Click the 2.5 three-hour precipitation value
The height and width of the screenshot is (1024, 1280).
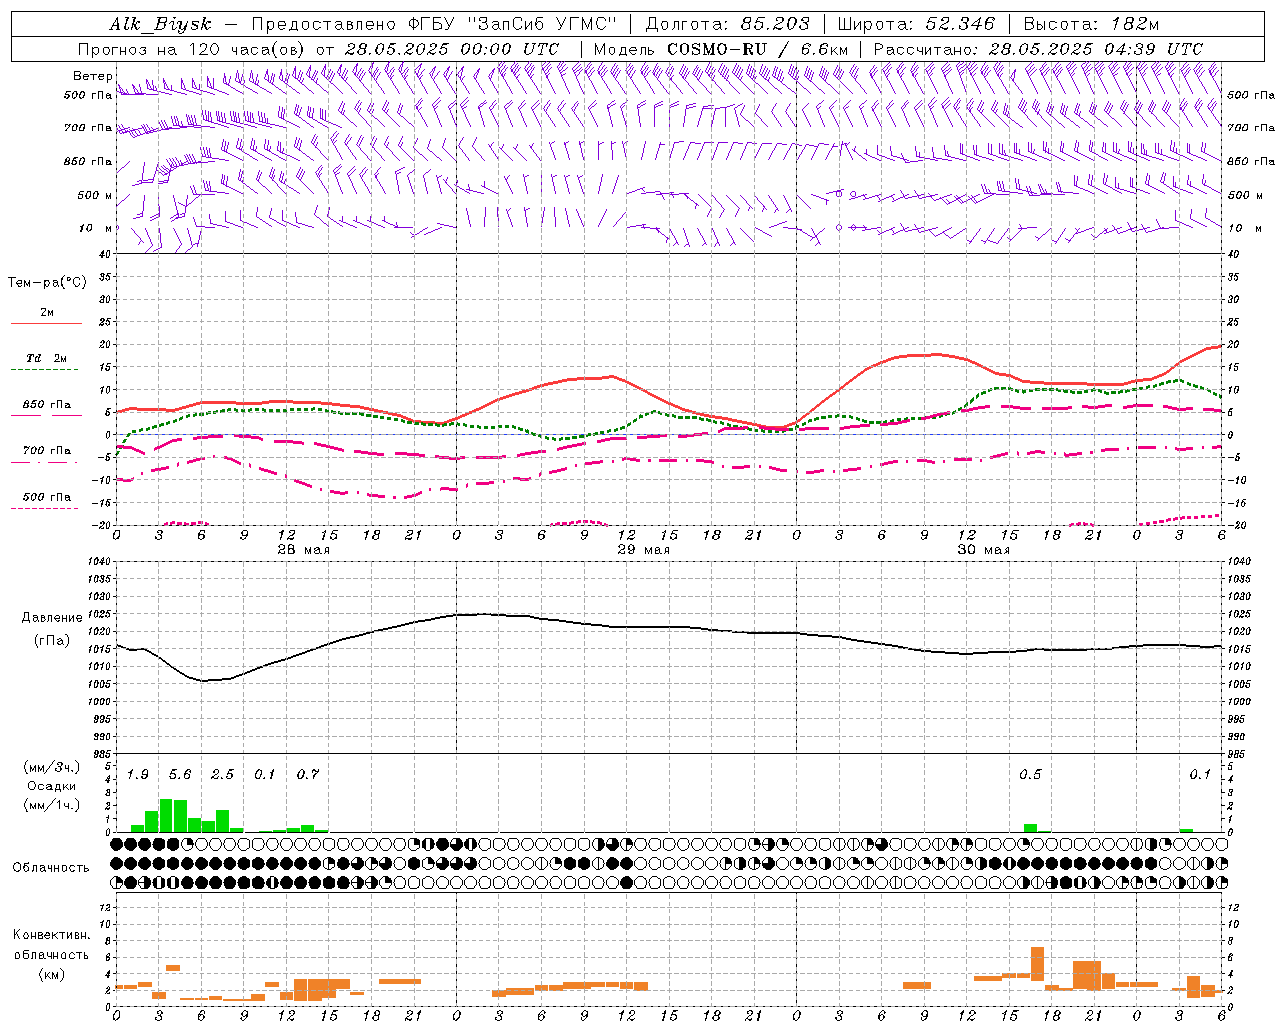click(x=222, y=775)
